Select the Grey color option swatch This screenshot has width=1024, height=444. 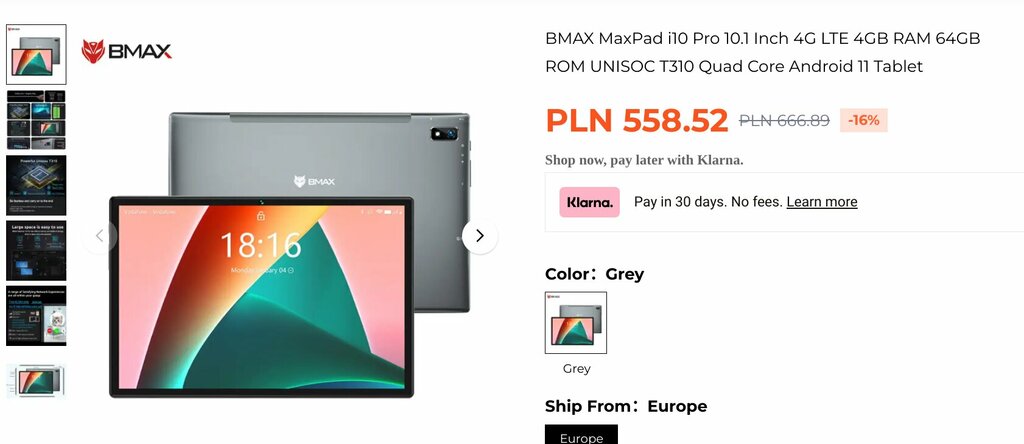pos(576,323)
